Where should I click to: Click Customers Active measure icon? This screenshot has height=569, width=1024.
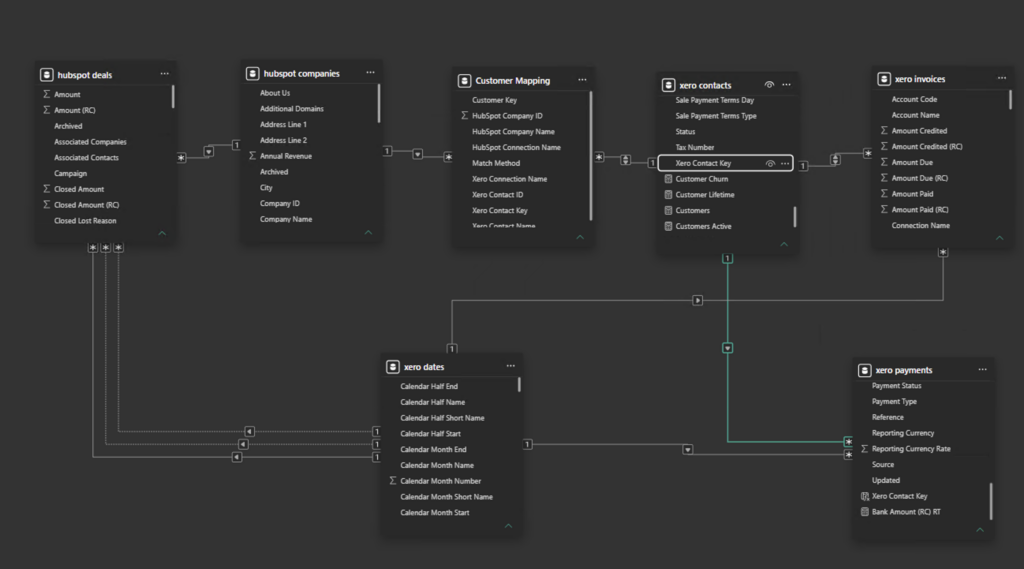[668, 226]
